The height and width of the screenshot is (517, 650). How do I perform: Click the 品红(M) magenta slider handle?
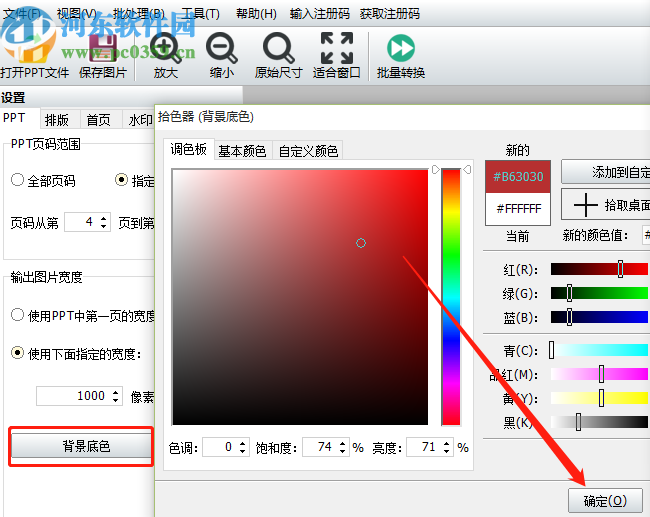[601, 374]
